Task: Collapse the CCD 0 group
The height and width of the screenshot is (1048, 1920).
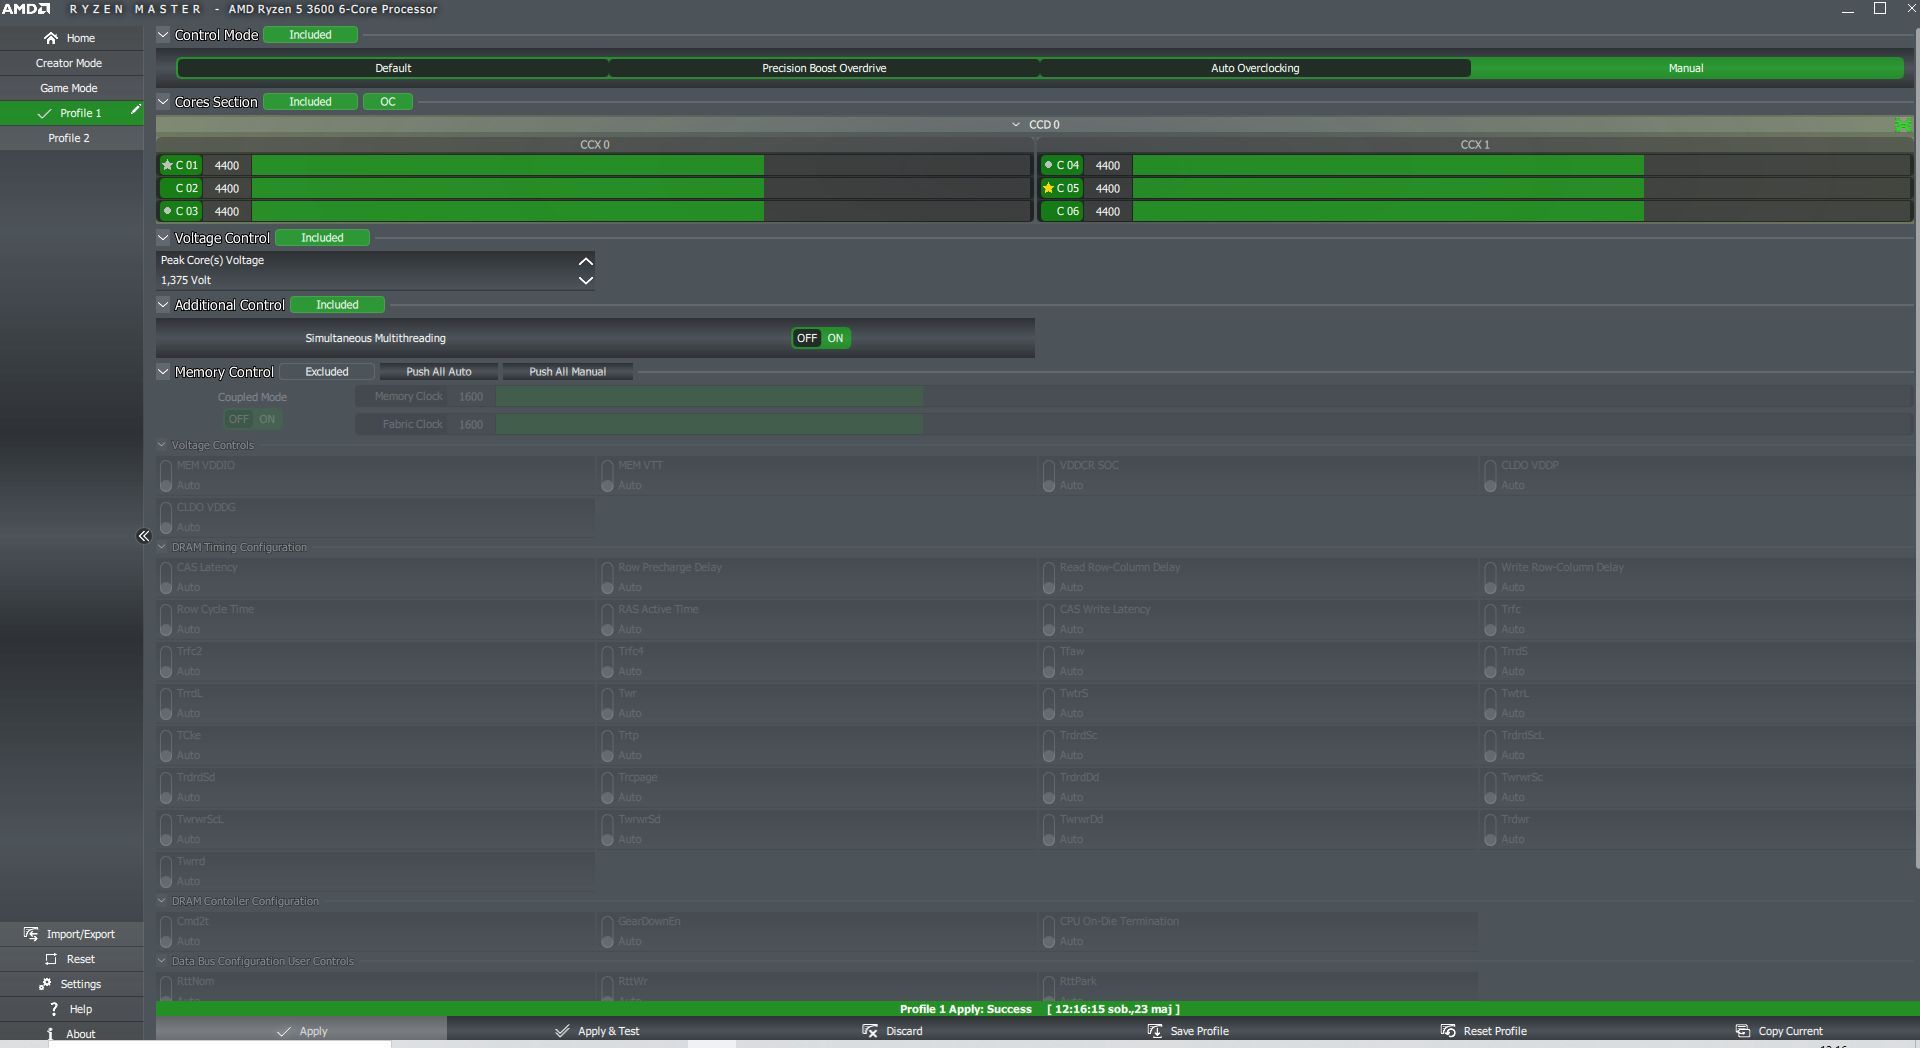Action: pos(1016,125)
